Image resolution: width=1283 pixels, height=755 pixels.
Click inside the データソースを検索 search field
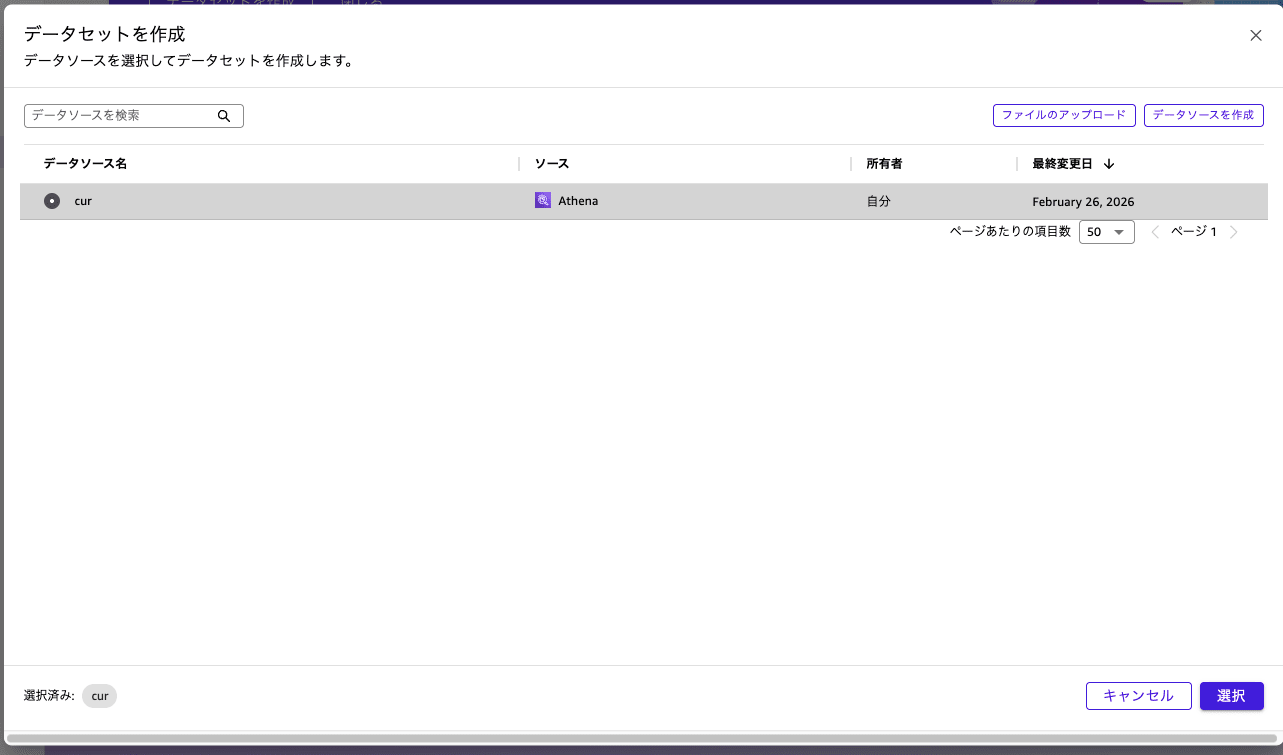120,115
